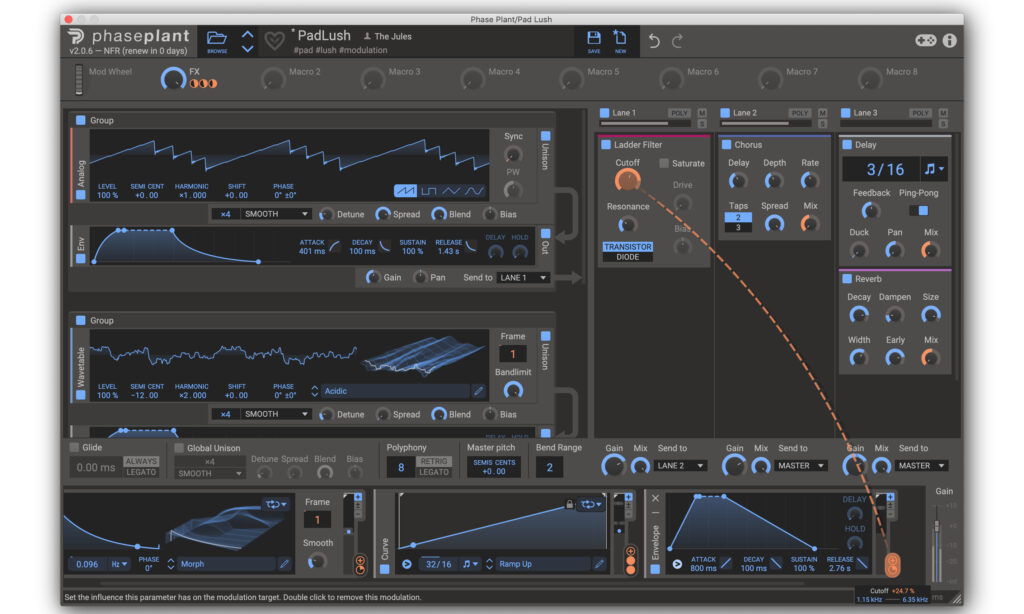Click the Bandlimit knob

[x=513, y=391]
